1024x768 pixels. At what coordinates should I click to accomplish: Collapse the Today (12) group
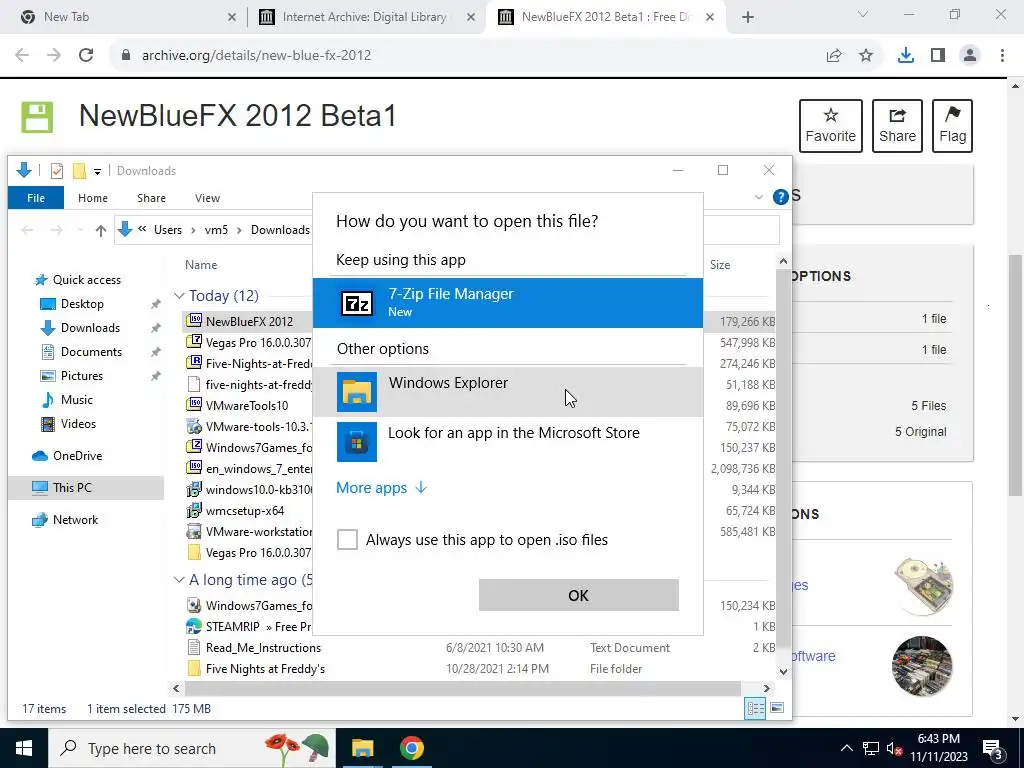tap(179, 296)
